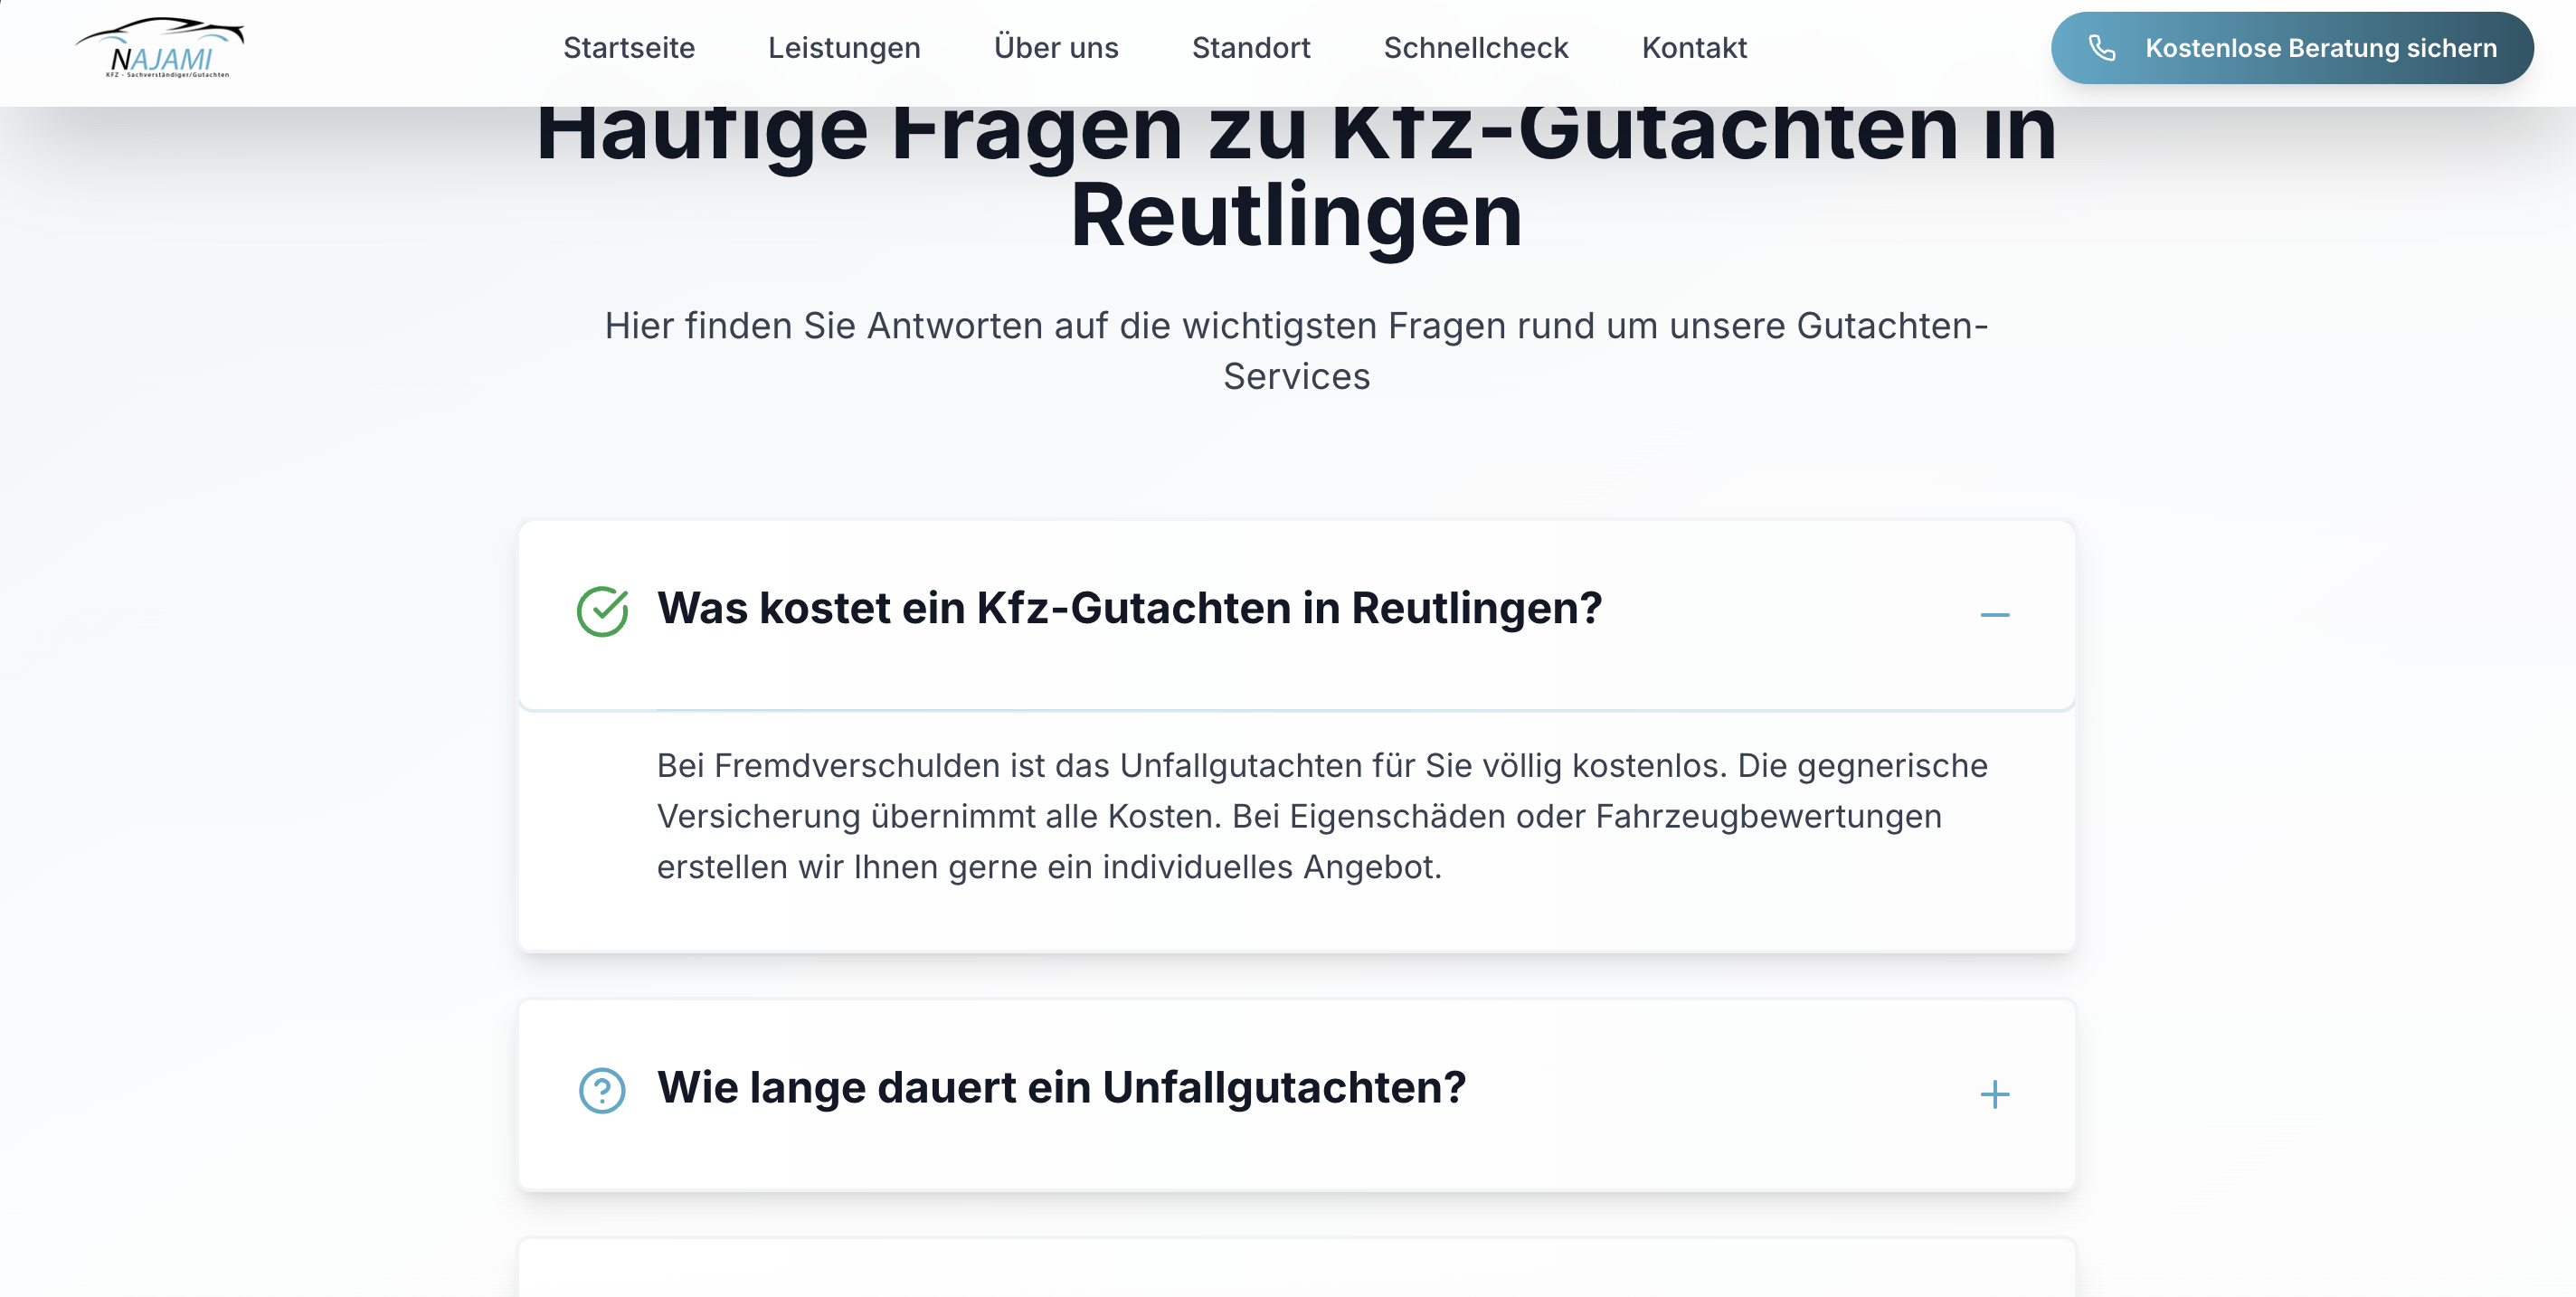2576x1297 pixels.
Task: Open the "Wie lange dauert ein Unfallgutachten?" question
Action: click(1060, 1087)
